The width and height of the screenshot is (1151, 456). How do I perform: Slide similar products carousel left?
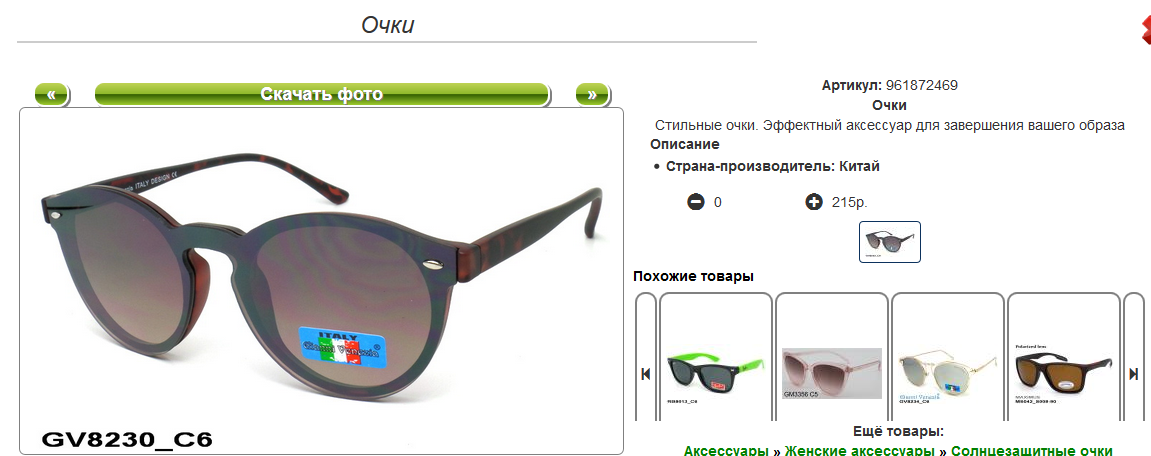646,374
